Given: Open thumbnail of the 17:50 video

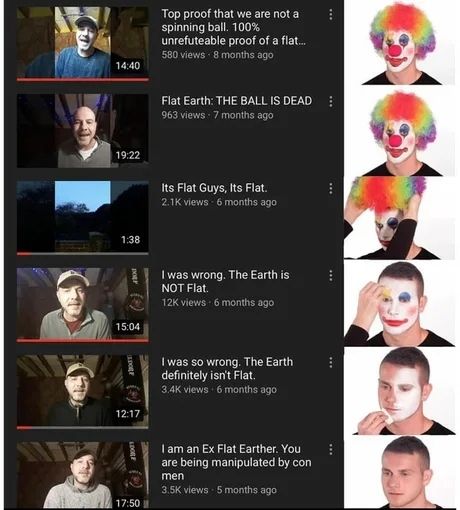Looking at the screenshot, I should 83,475.
